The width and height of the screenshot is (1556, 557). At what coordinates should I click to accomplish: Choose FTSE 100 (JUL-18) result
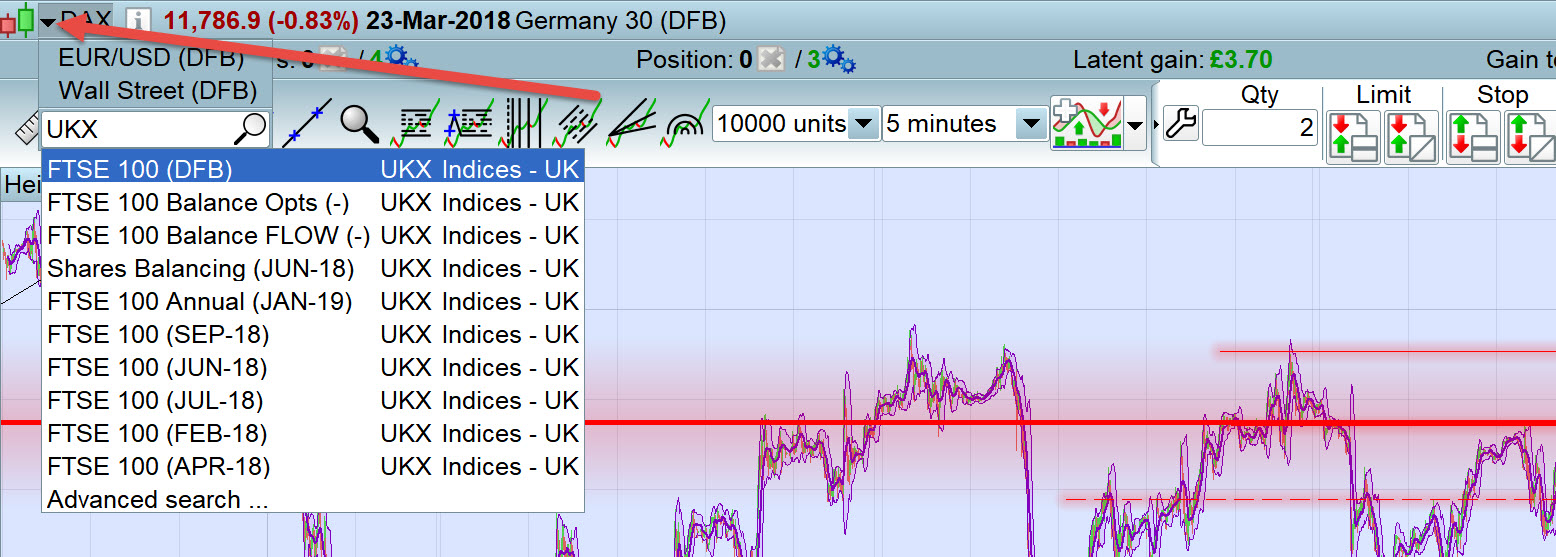point(313,401)
